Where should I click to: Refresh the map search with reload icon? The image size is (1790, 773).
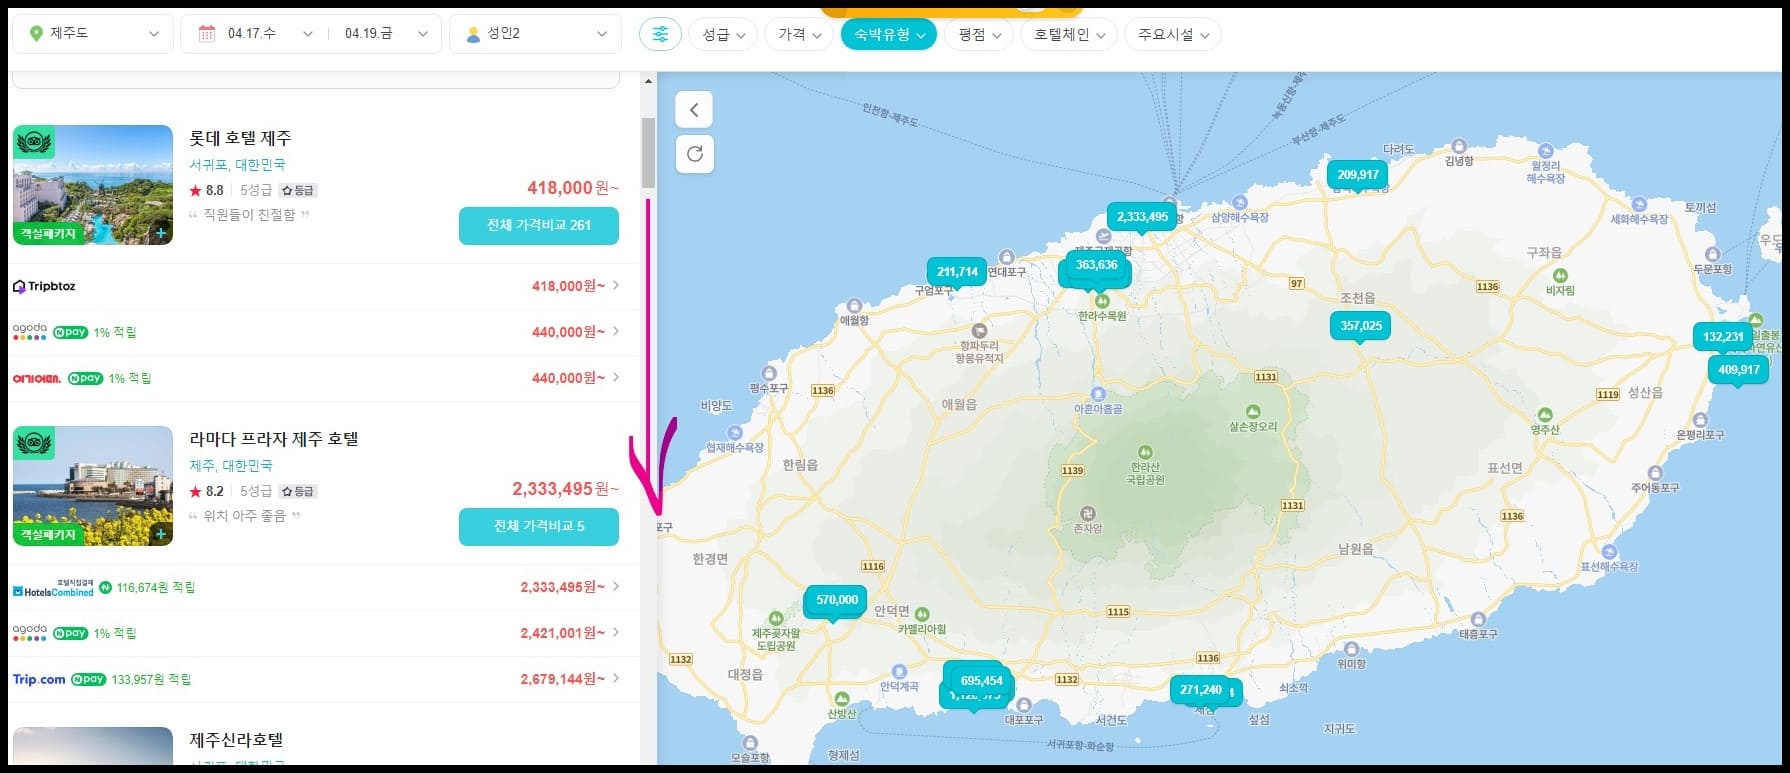[695, 154]
